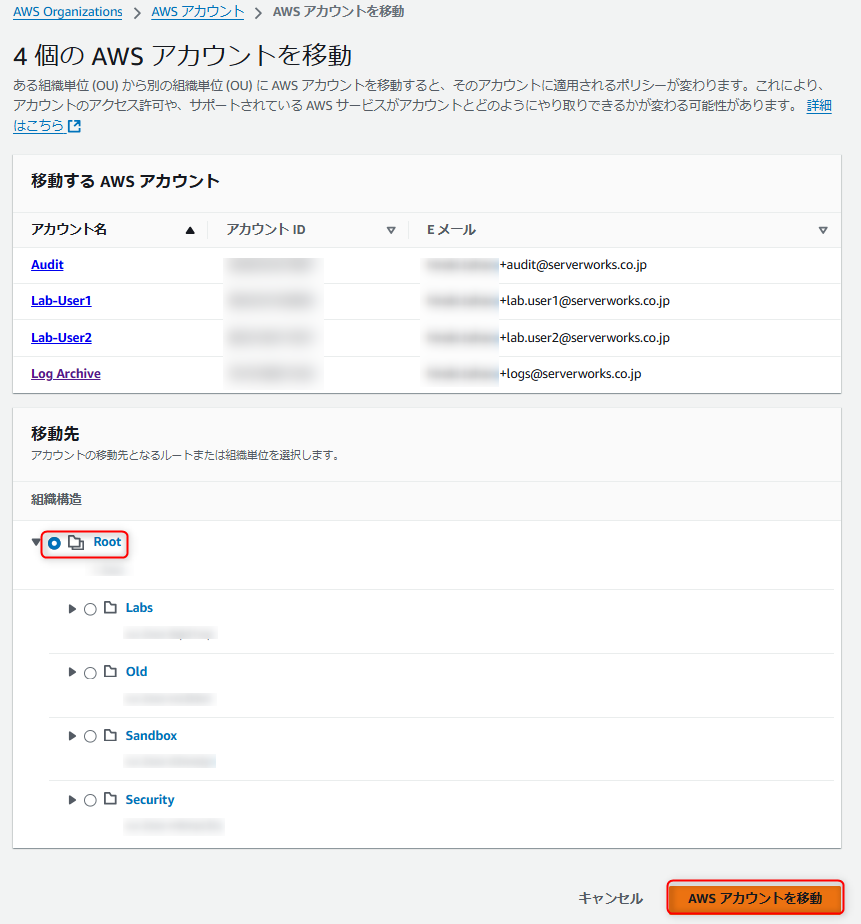Click the Security folder icon
Screen dimensions: 861x924
(110, 798)
